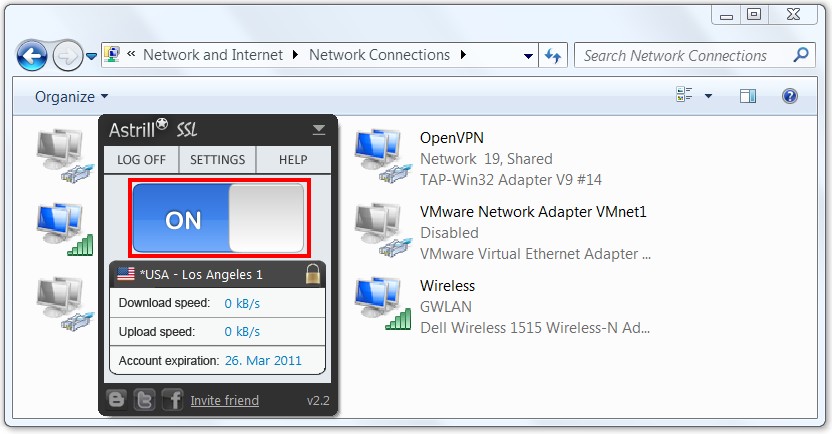The height and width of the screenshot is (434, 832).
Task: Expand the Astrill window menu arrow
Action: [318, 129]
